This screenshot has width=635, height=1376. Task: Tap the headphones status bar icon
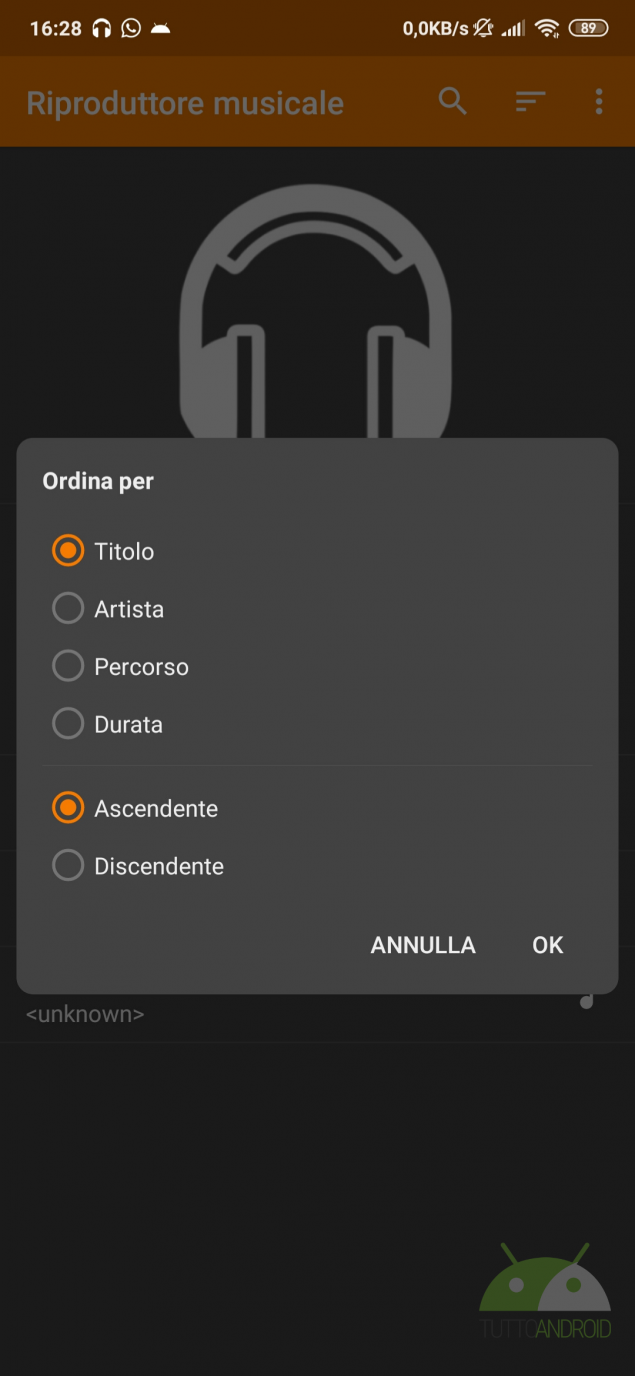tap(101, 28)
